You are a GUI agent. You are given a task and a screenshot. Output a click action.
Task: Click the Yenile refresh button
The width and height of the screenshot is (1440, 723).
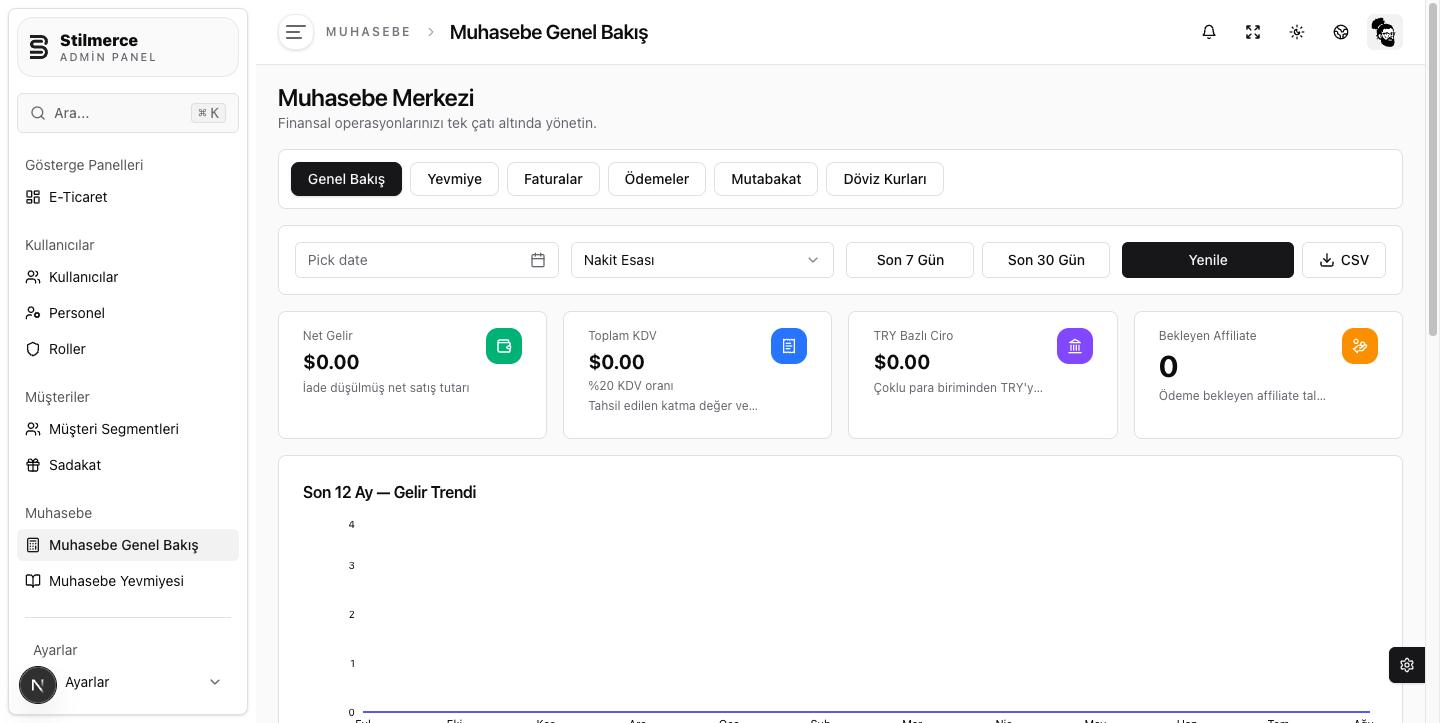[x=1208, y=260]
